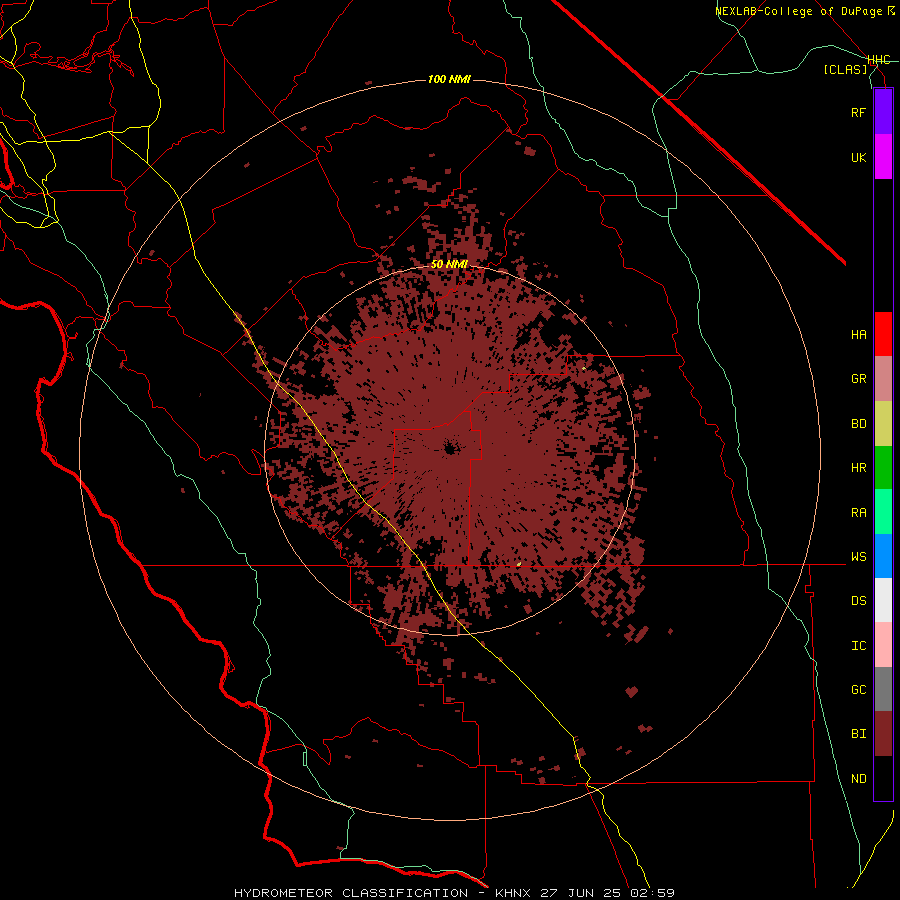Click the "HYDROMETEOR CLASSIFICATION" title text

pyautogui.click(x=351, y=893)
